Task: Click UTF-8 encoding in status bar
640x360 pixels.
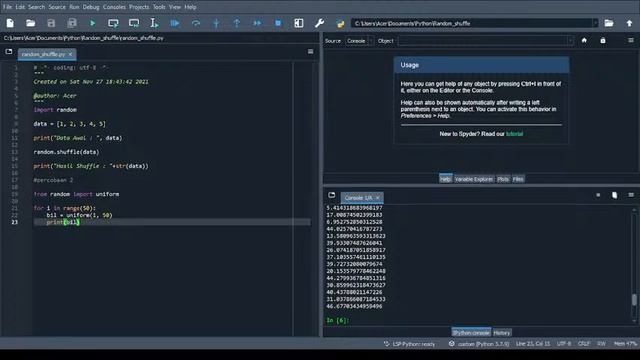Action: pos(564,344)
